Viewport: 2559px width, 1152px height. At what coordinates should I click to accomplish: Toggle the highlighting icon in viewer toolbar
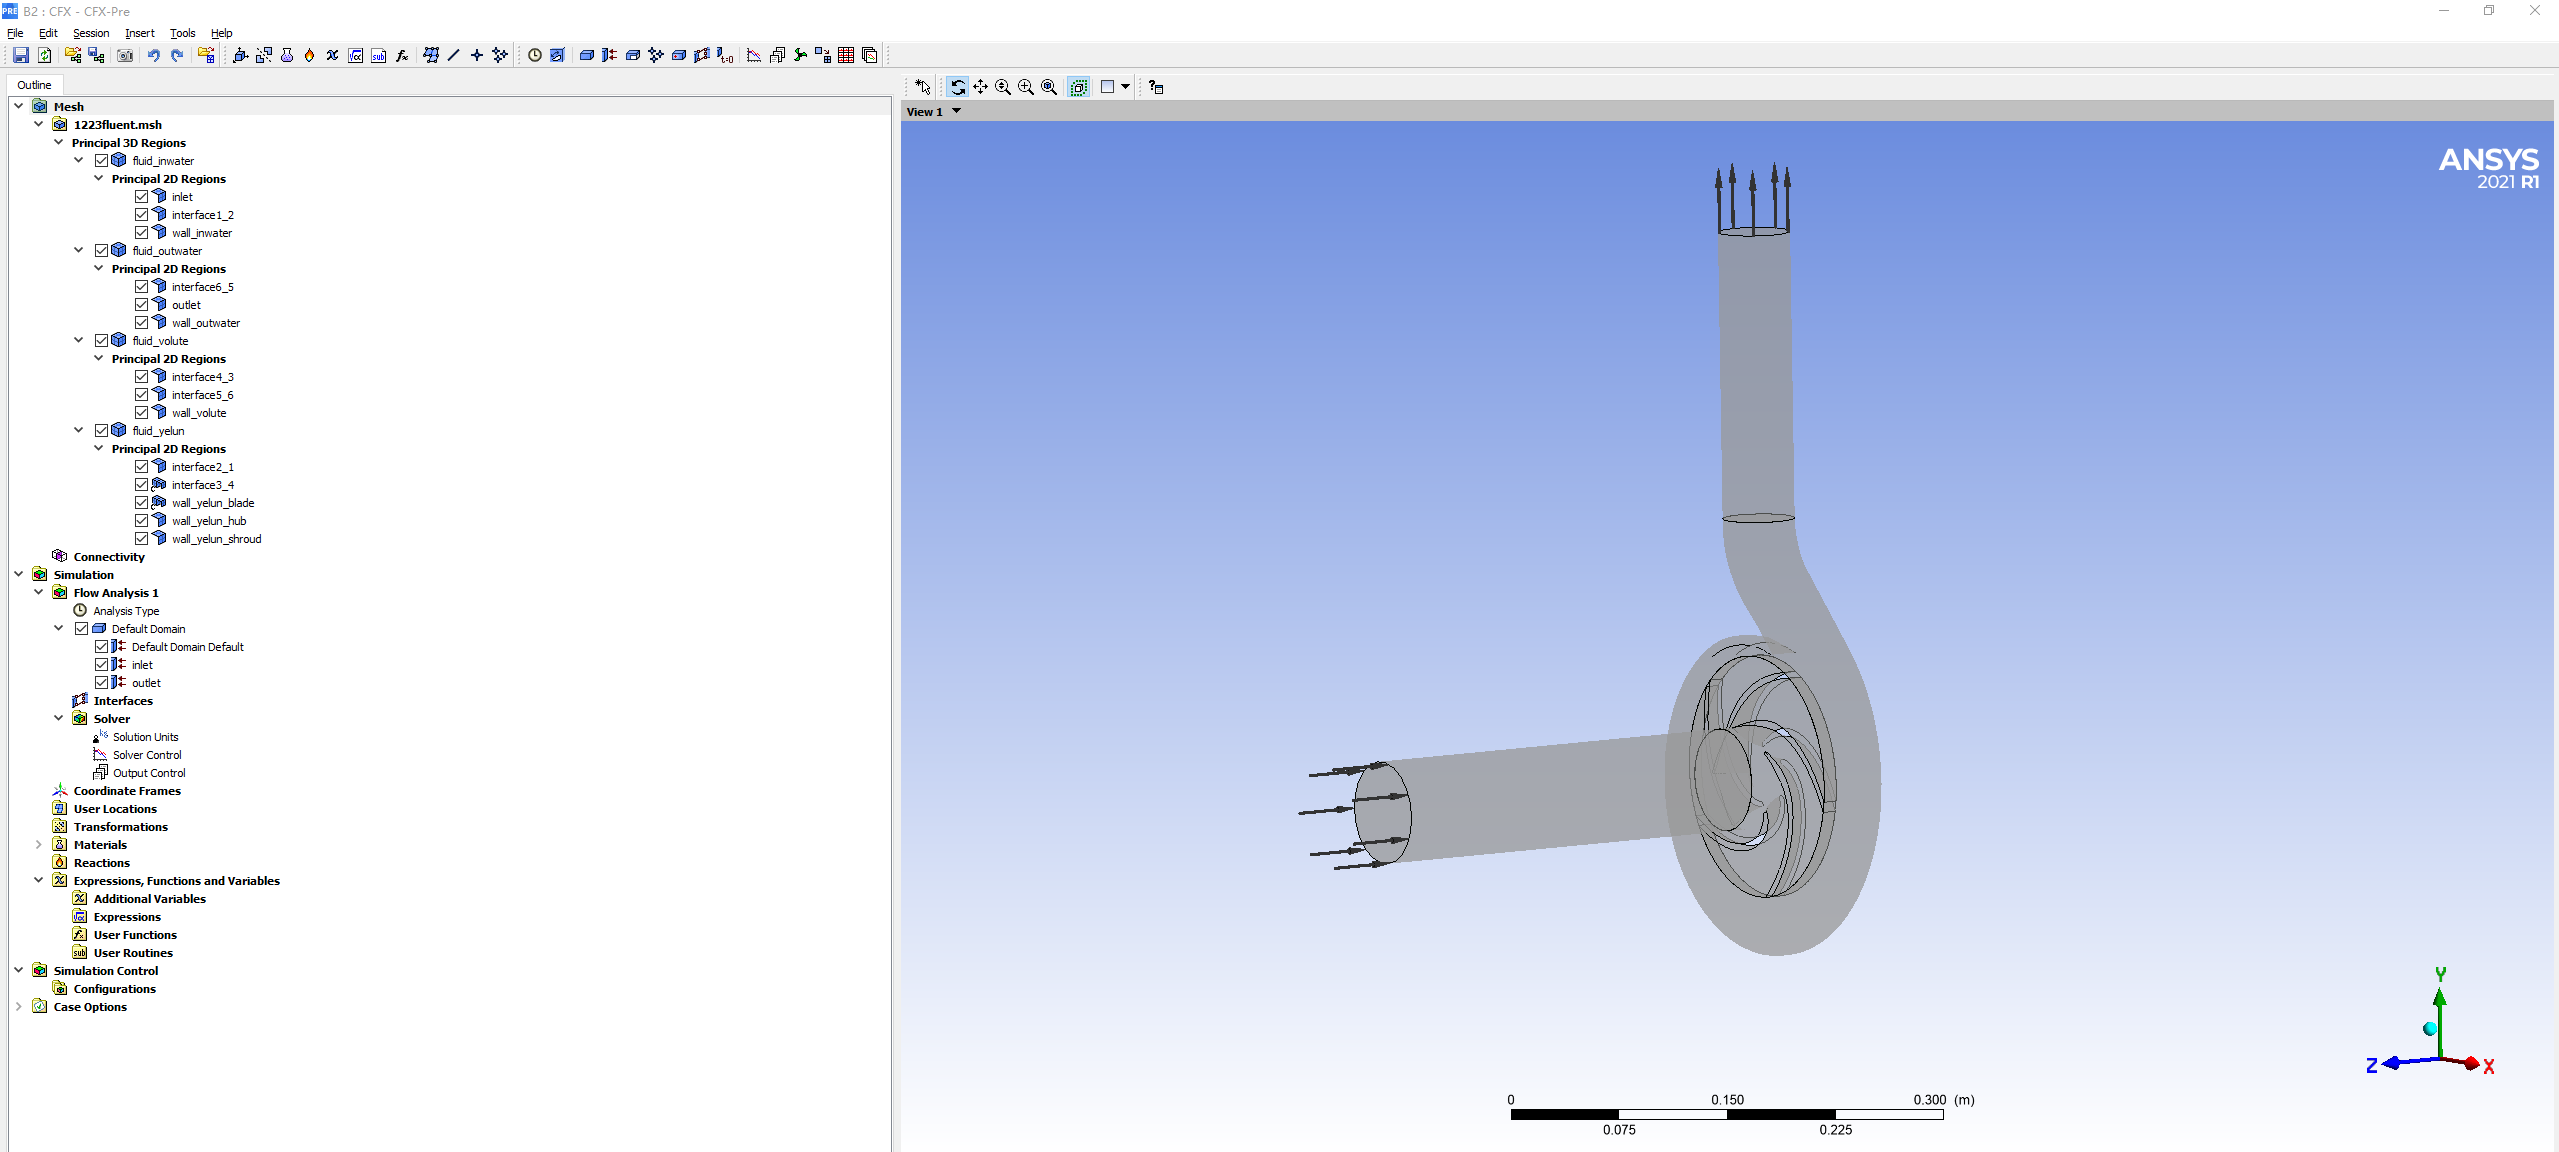pos(1079,87)
